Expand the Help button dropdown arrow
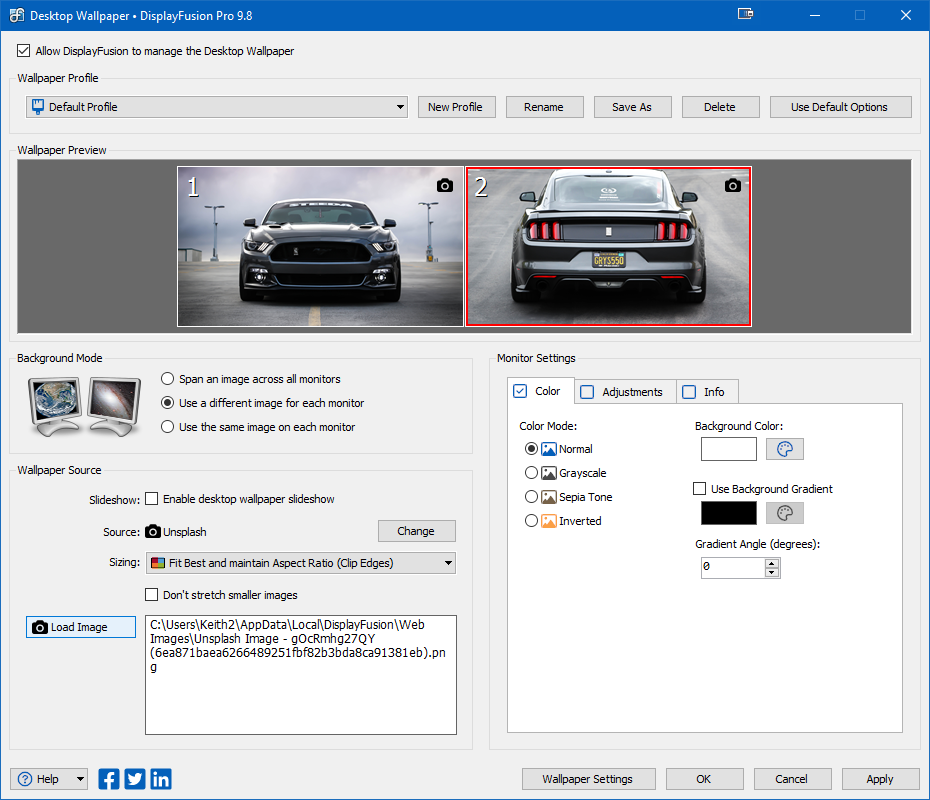The image size is (930, 800). tap(80, 779)
